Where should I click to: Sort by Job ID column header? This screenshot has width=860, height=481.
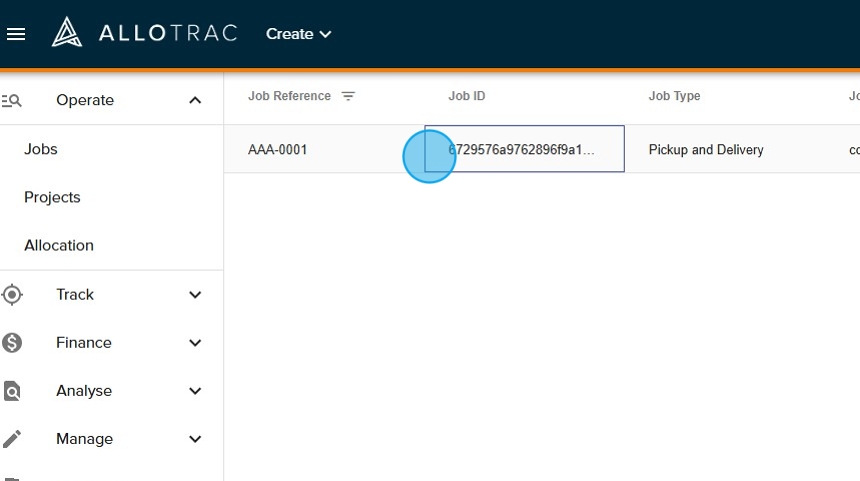[x=467, y=96]
